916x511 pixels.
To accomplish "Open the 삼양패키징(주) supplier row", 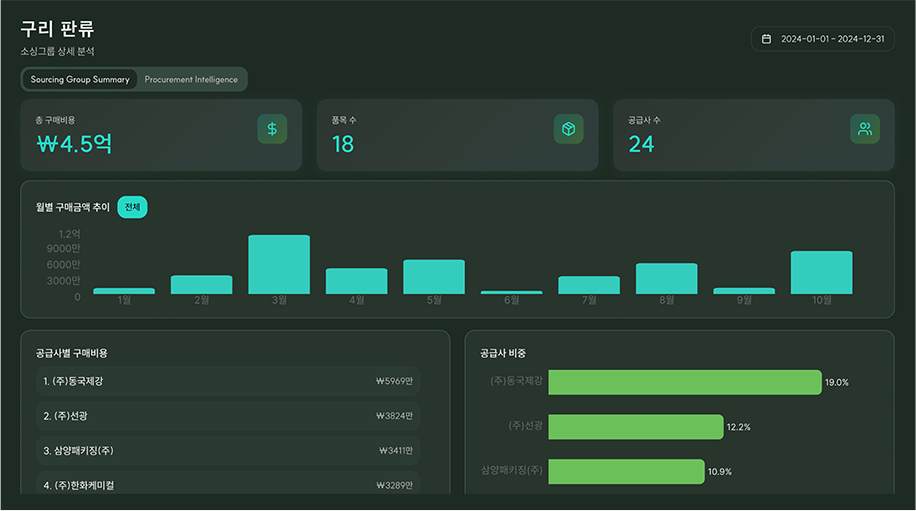I will click(x=228, y=451).
